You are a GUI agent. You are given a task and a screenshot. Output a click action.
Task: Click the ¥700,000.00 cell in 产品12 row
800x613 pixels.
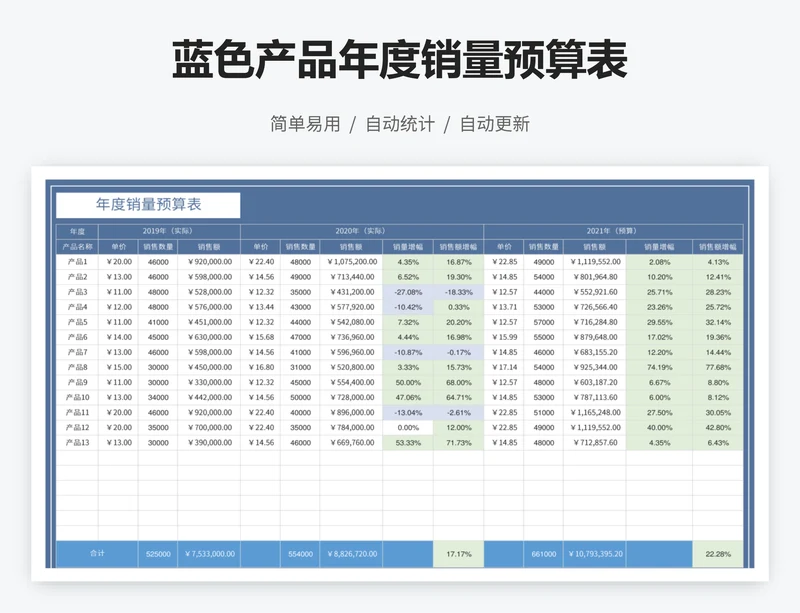tap(209, 427)
